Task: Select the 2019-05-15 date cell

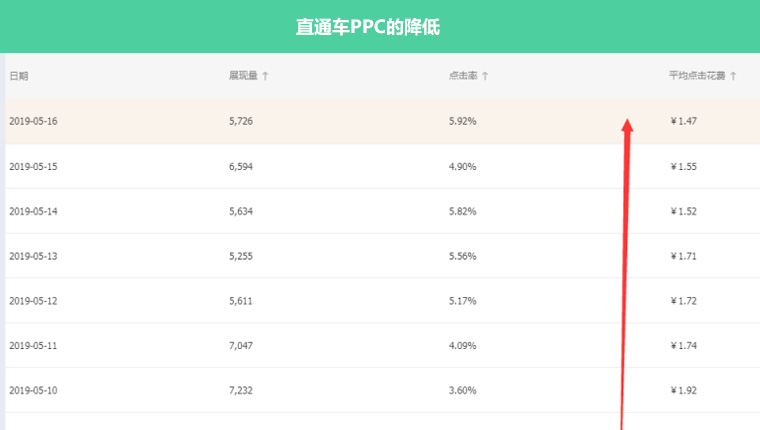Action: point(33,166)
